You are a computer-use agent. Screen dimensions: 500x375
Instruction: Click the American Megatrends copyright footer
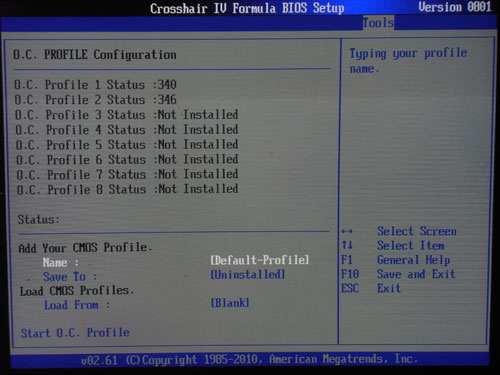[249, 359]
